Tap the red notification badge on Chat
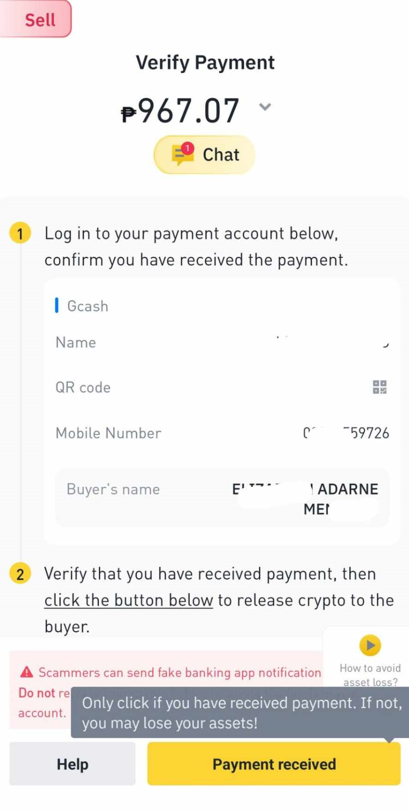The height and width of the screenshot is (811, 409). 188,148
